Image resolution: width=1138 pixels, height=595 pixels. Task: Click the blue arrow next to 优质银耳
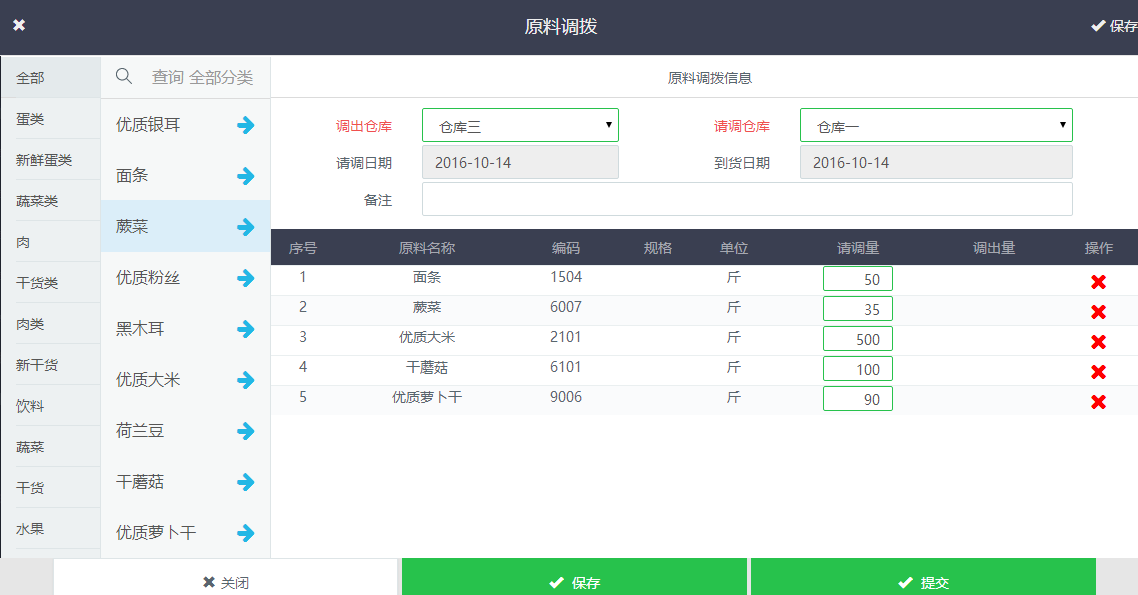[246, 125]
